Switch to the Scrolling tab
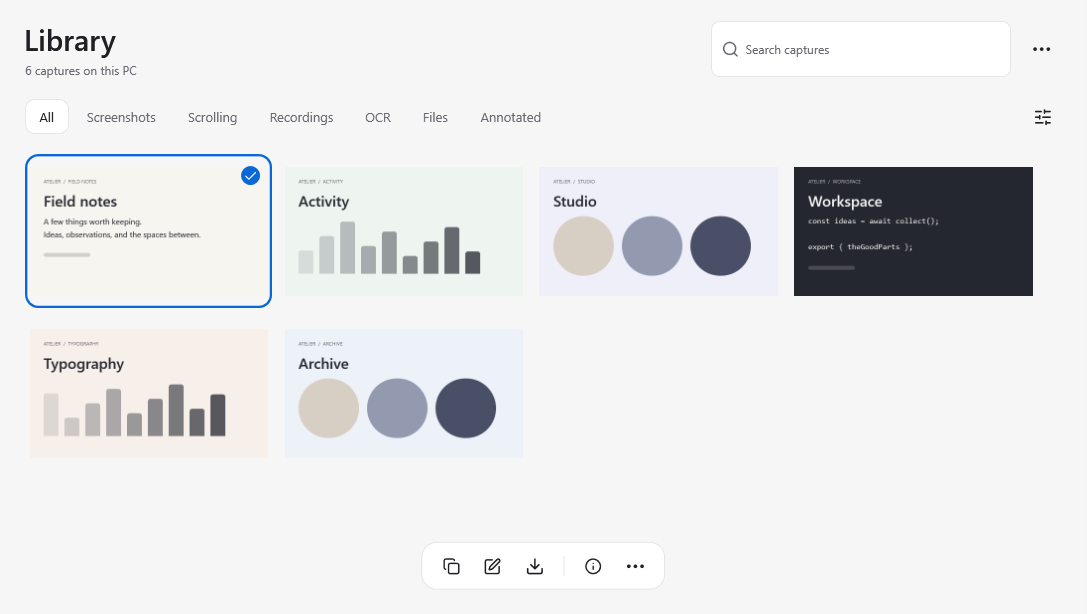1087x614 pixels. pyautogui.click(x=212, y=117)
